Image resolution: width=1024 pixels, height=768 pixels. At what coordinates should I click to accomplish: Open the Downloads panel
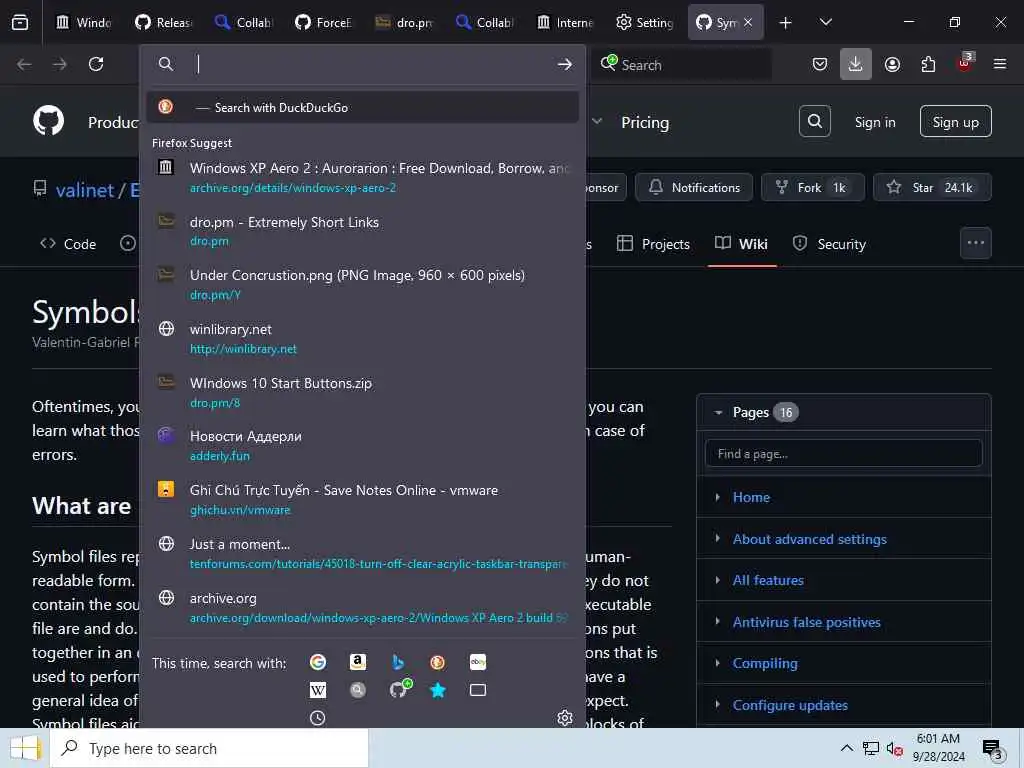(856, 64)
